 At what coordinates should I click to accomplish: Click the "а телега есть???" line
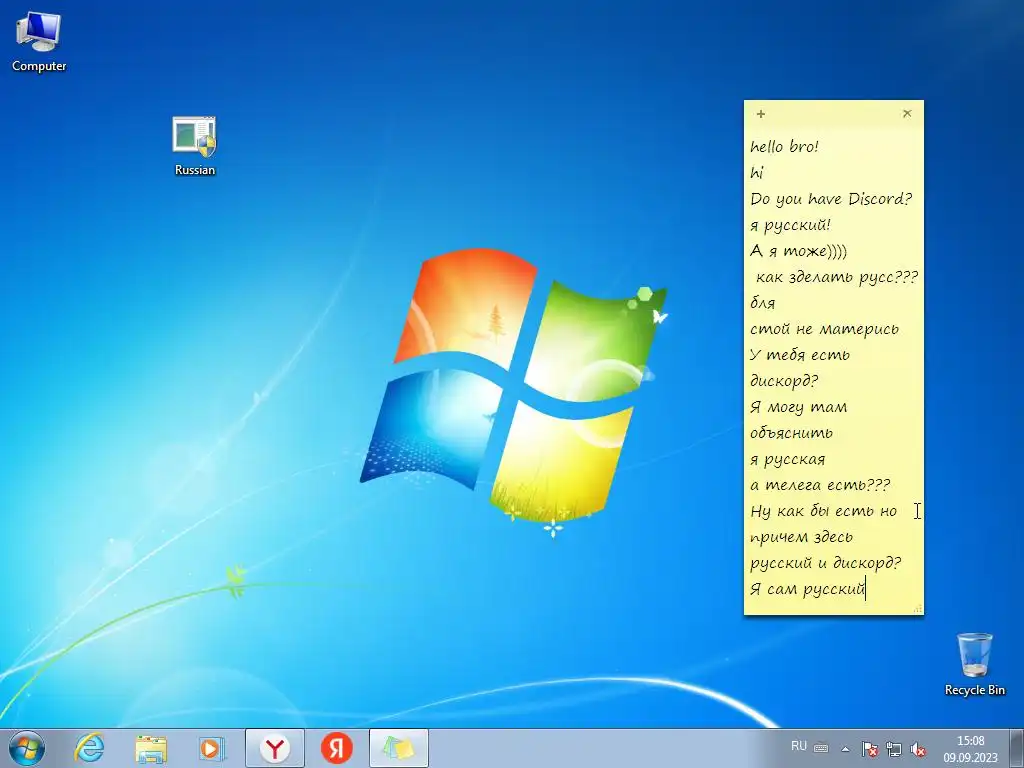click(x=820, y=485)
